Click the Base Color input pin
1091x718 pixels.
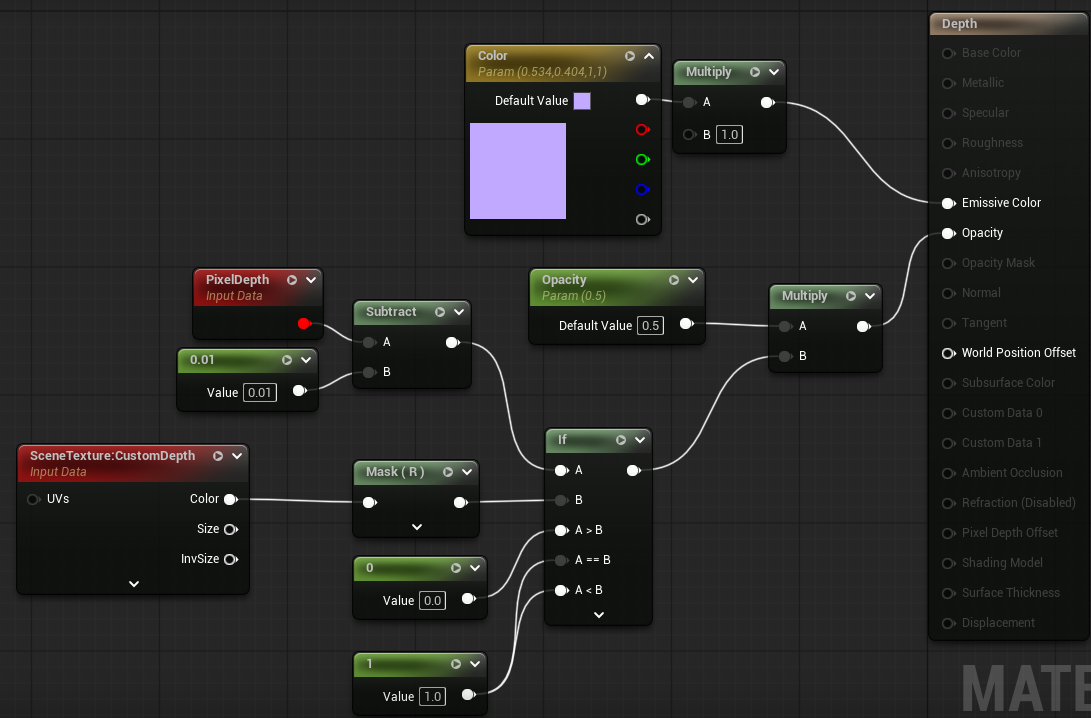point(948,53)
